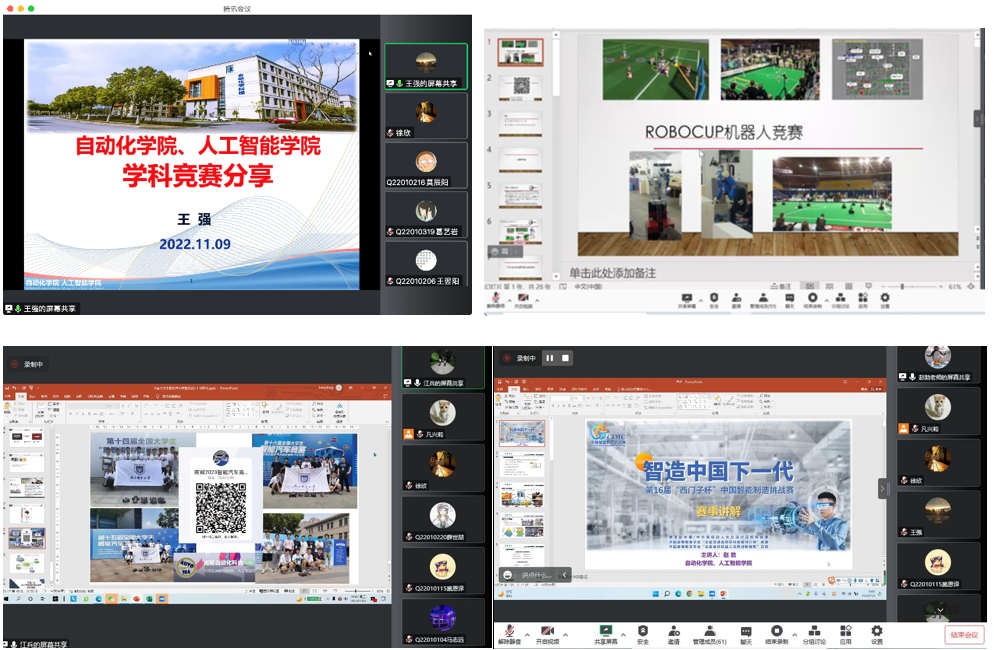Image resolution: width=994 pixels, height=650 pixels.
Task: Open 分组讨论 in the 智造中国下一代 meeting toolbar
Action: [x=815, y=635]
